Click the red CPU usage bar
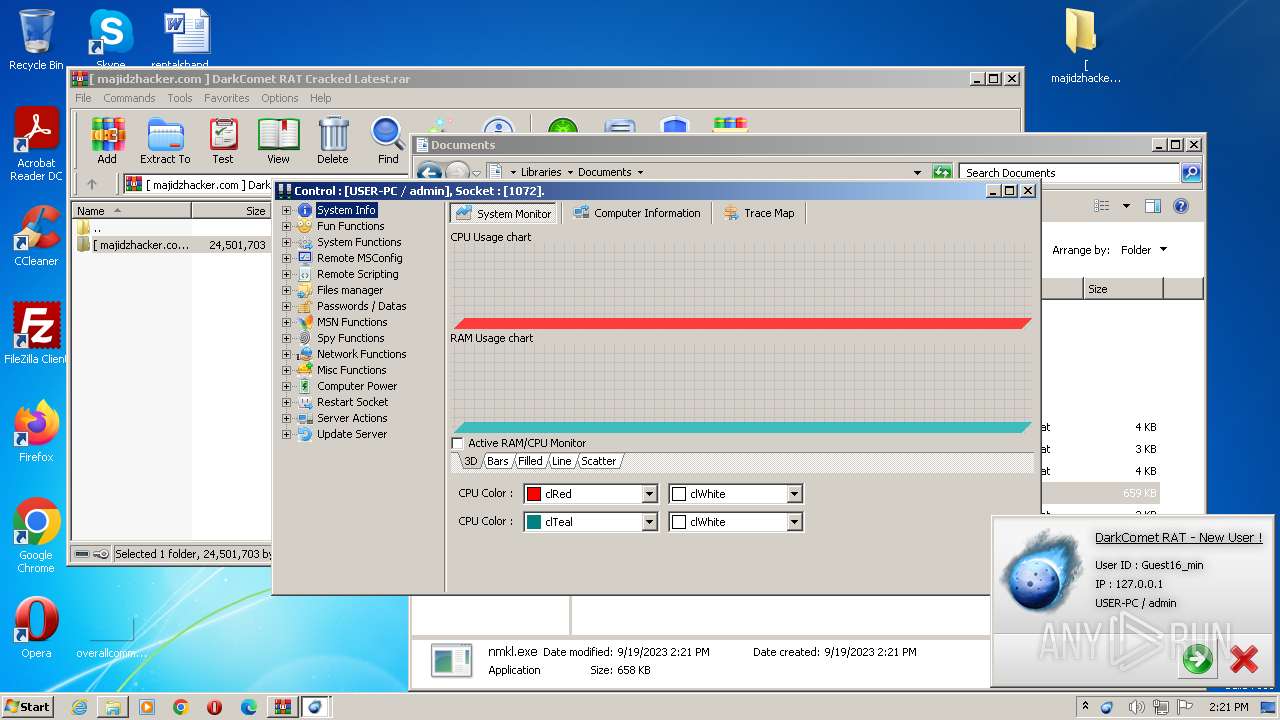 pos(742,323)
